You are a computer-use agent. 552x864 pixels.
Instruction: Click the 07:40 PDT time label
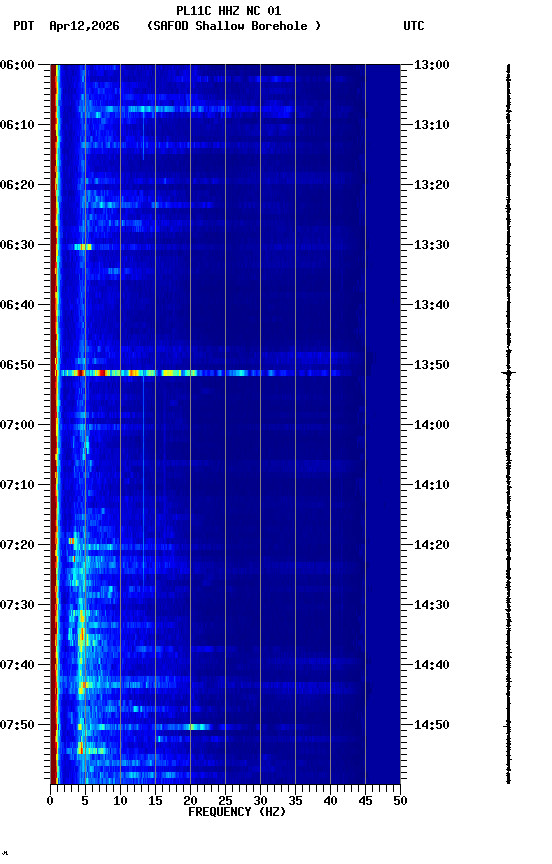[x=17, y=665]
